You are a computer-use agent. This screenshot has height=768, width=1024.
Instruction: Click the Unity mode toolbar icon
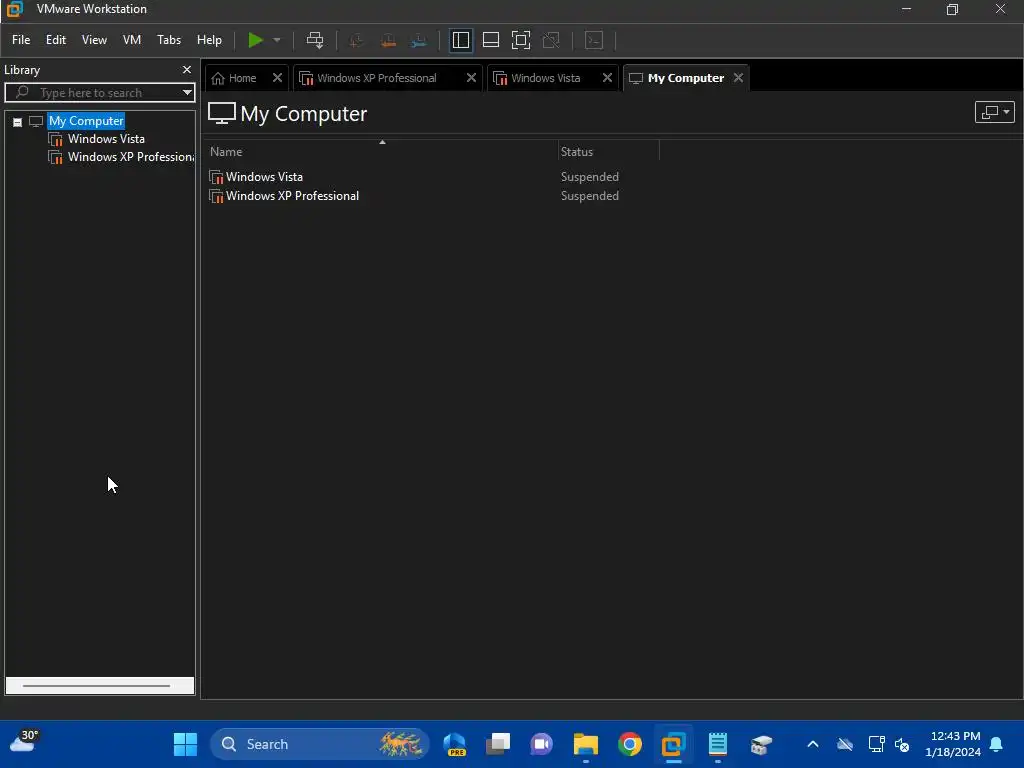(x=551, y=40)
